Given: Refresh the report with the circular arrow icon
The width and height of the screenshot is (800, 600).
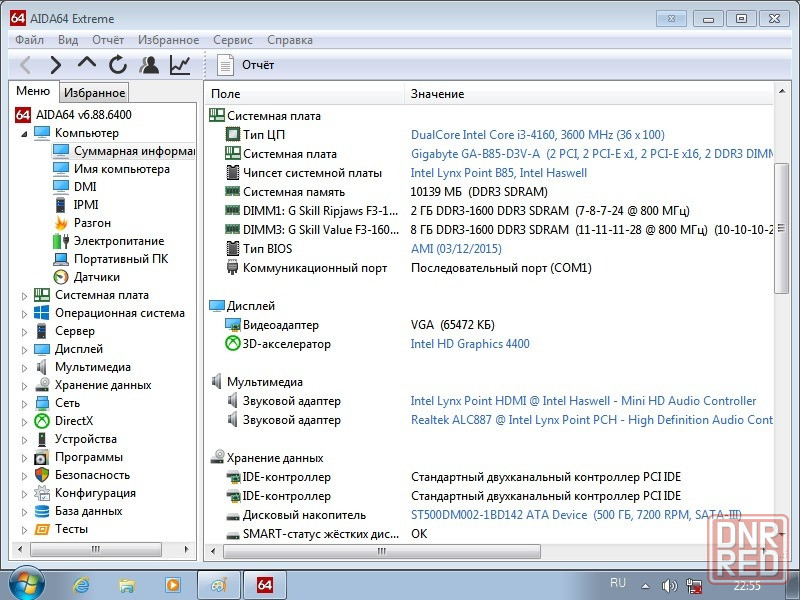Looking at the screenshot, I should tap(118, 65).
